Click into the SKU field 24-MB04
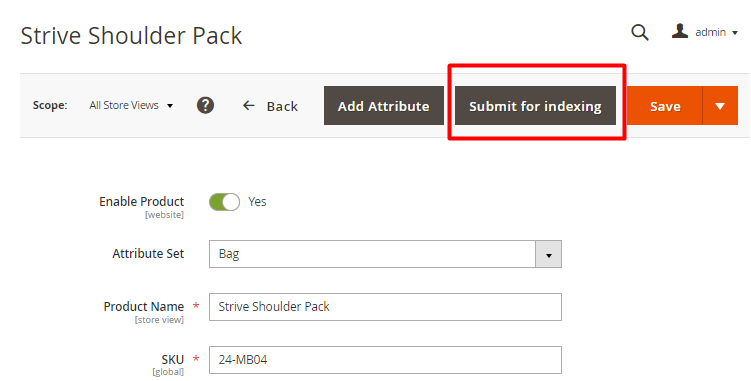The width and height of the screenshot is (751, 381). (x=385, y=360)
